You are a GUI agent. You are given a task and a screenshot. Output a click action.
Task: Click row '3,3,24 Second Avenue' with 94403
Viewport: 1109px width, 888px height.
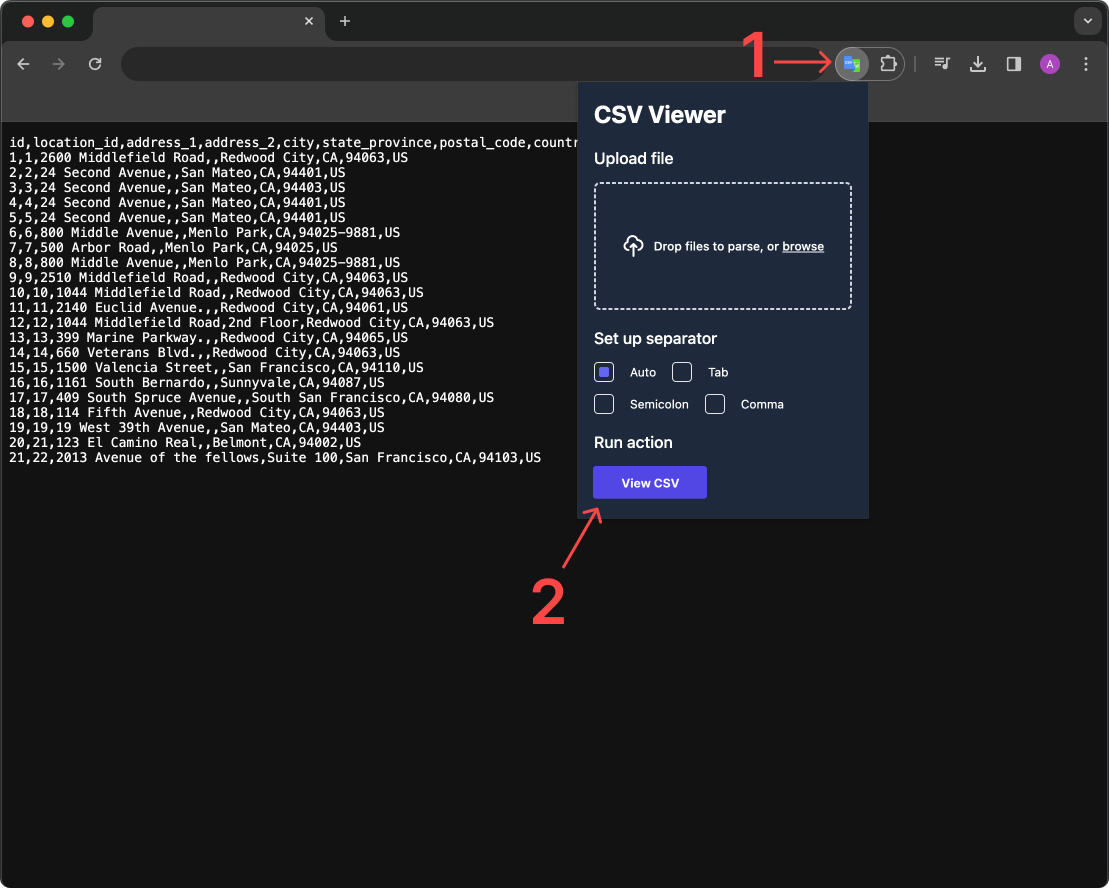pos(177,187)
